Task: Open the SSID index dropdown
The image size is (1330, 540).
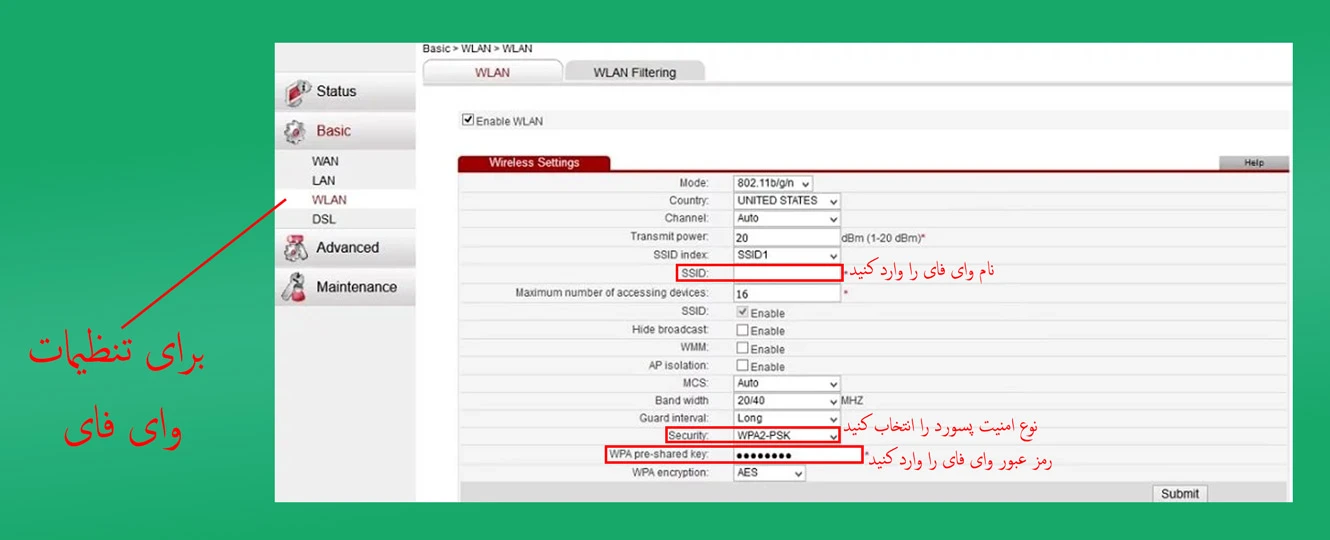Action: (787, 255)
